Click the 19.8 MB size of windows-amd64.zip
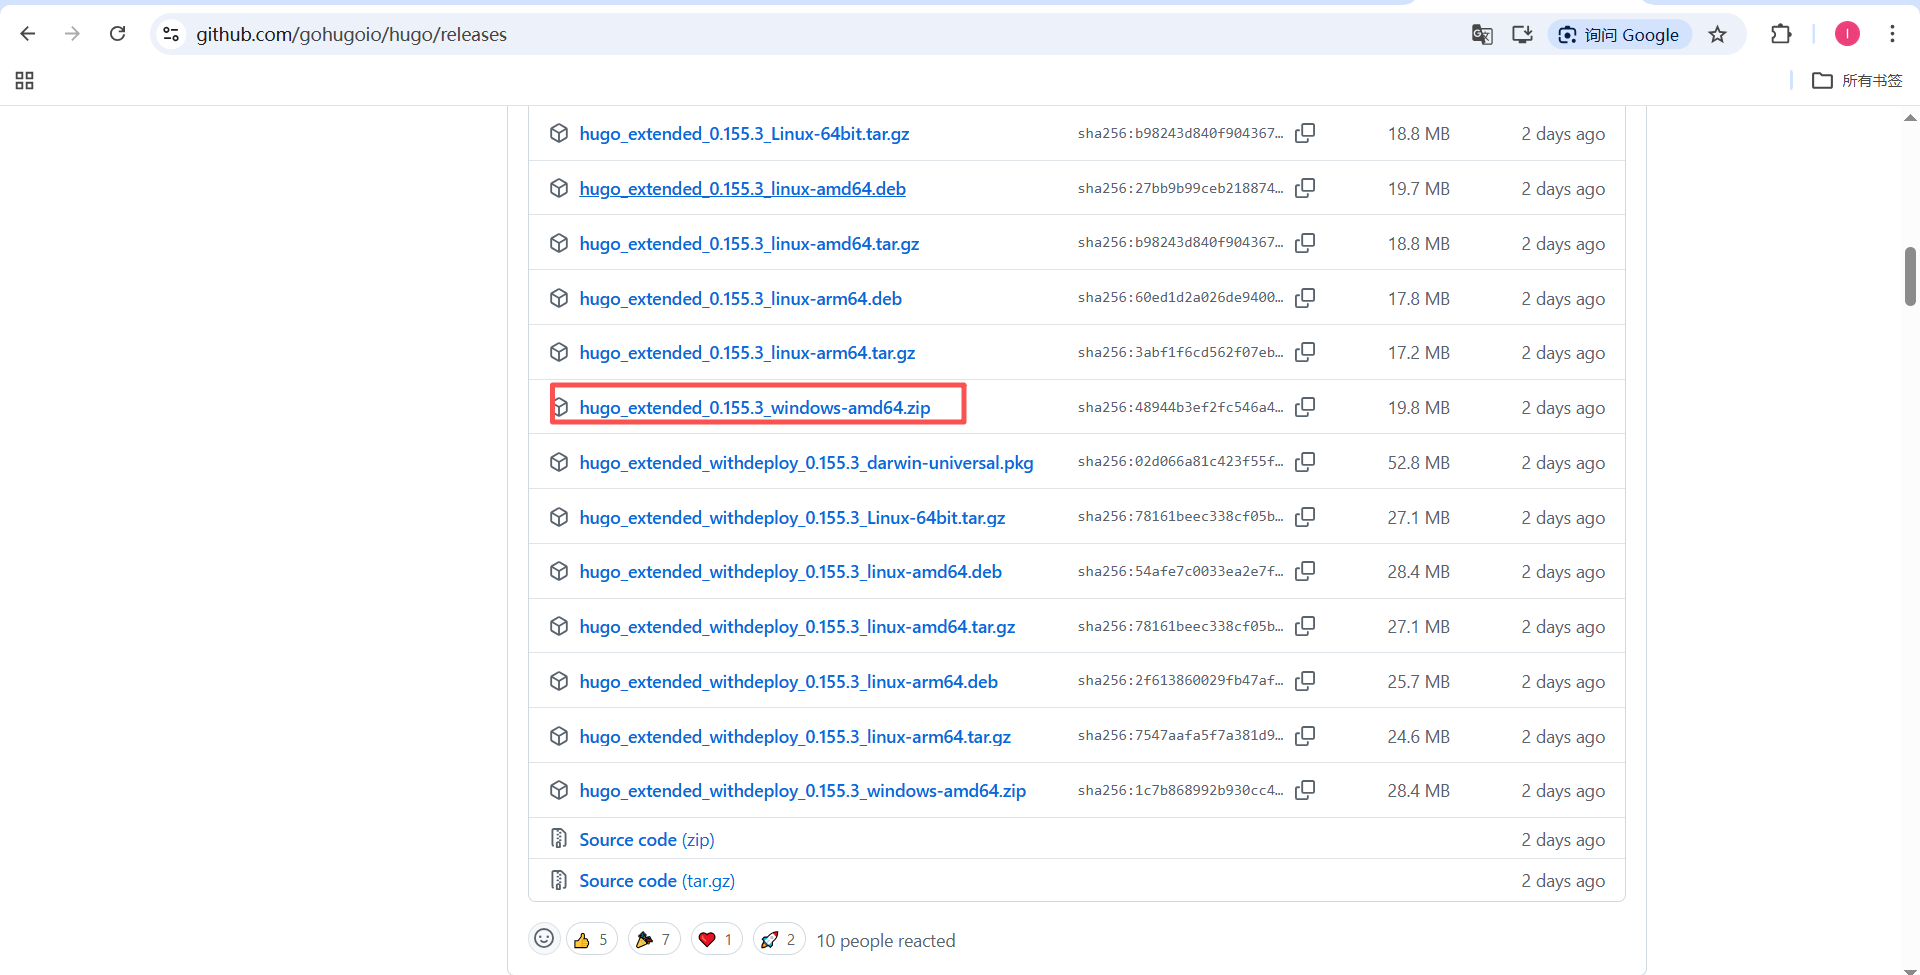Image resolution: width=1920 pixels, height=975 pixels. [1418, 408]
